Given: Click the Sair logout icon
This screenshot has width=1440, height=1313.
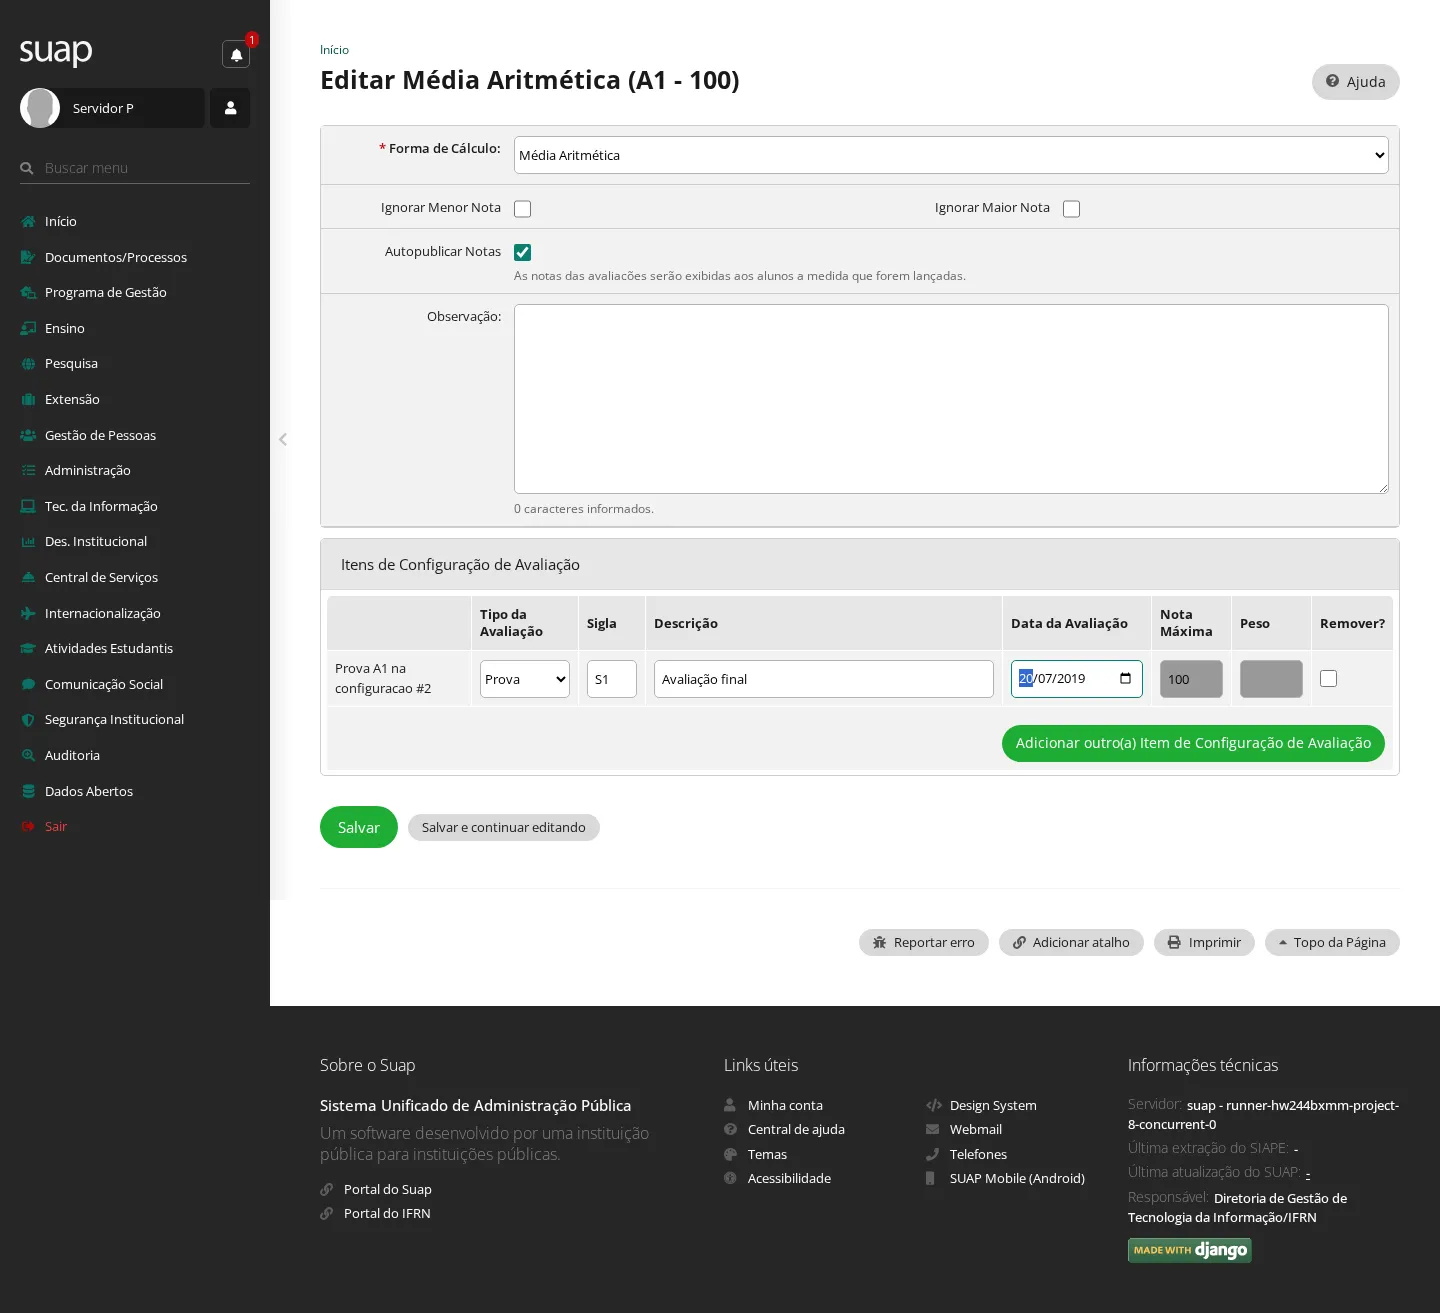Looking at the screenshot, I should [x=28, y=826].
